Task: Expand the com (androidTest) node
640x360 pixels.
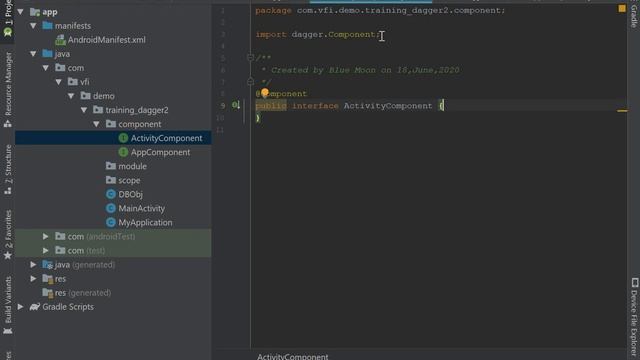Action: click(x=46, y=236)
